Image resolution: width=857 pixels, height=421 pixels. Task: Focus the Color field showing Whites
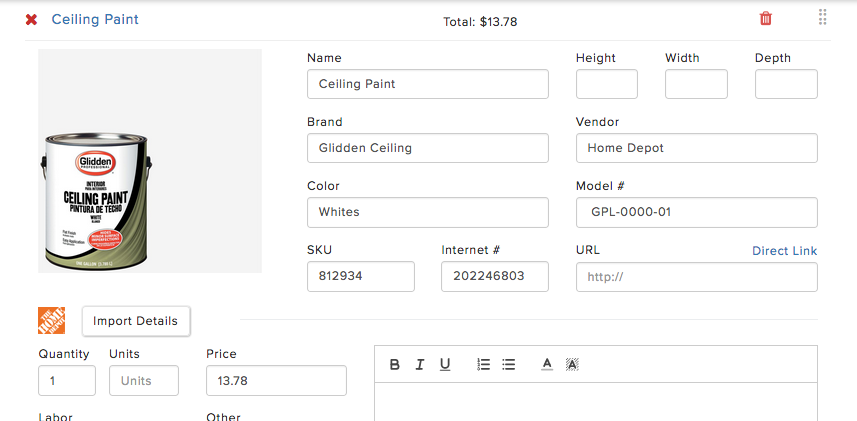(x=427, y=212)
